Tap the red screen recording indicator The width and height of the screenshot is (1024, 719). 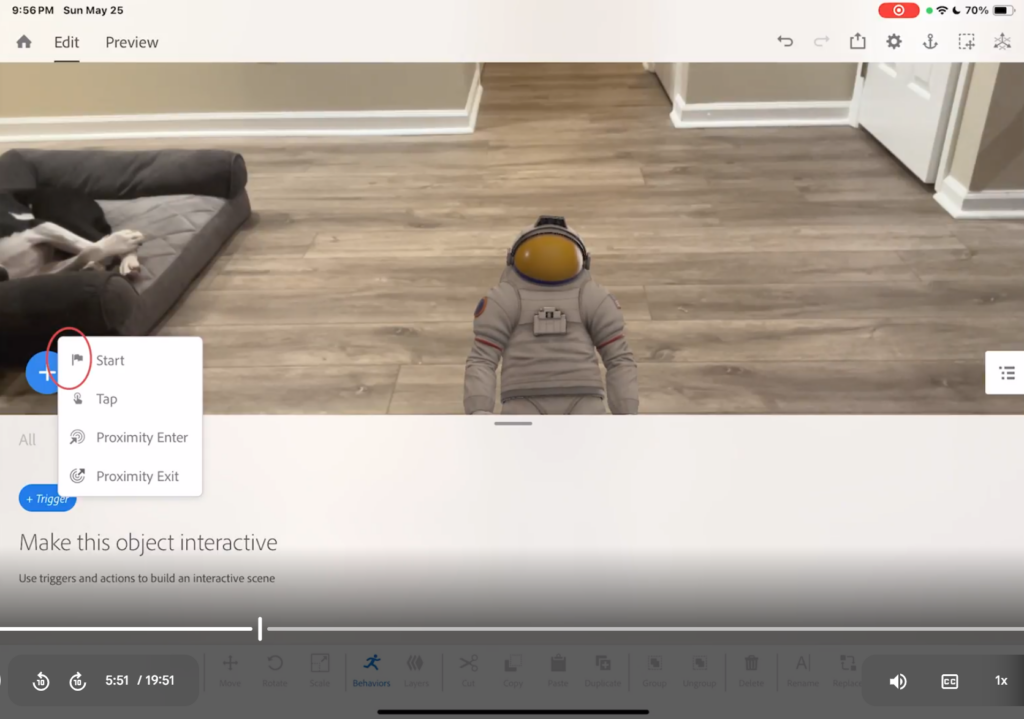pyautogui.click(x=899, y=10)
